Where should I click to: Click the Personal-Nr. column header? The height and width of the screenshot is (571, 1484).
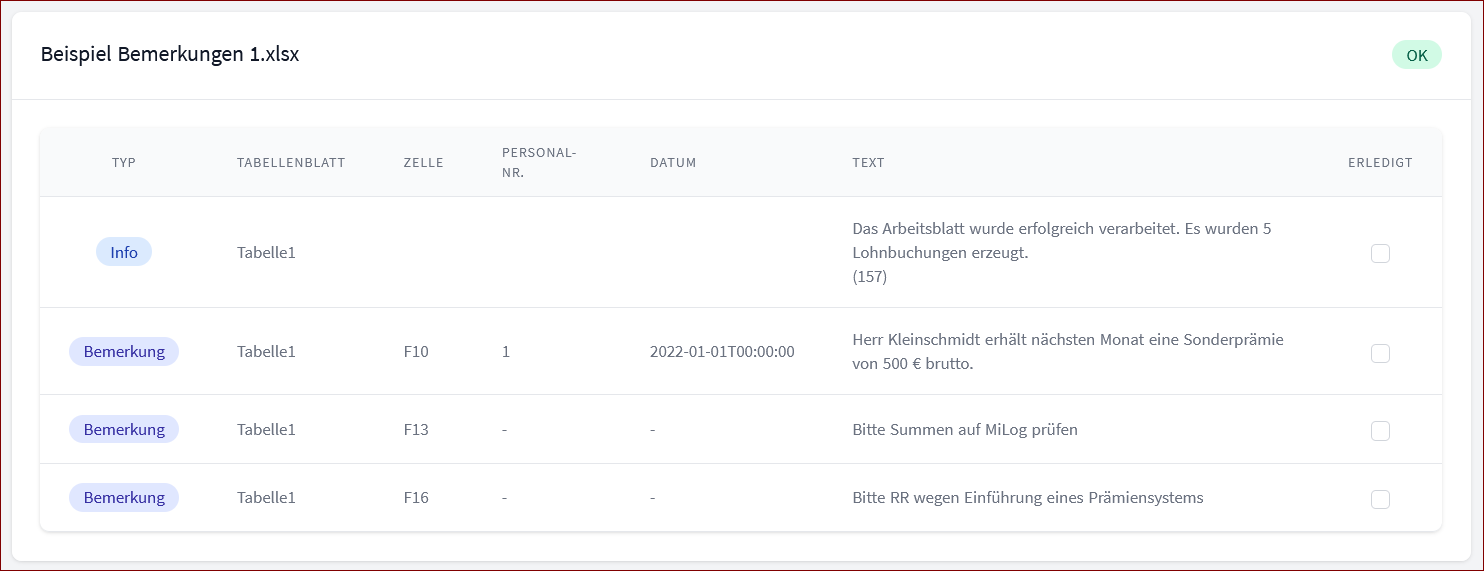click(540, 162)
